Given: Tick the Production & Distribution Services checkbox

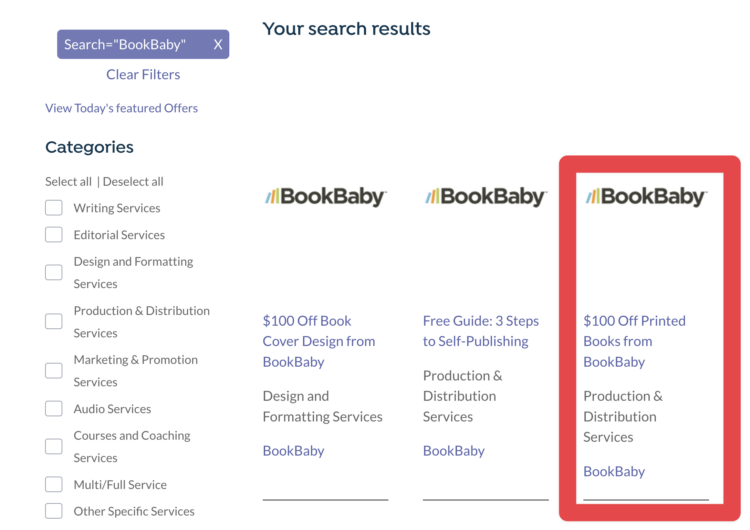Looking at the screenshot, I should (x=54, y=321).
